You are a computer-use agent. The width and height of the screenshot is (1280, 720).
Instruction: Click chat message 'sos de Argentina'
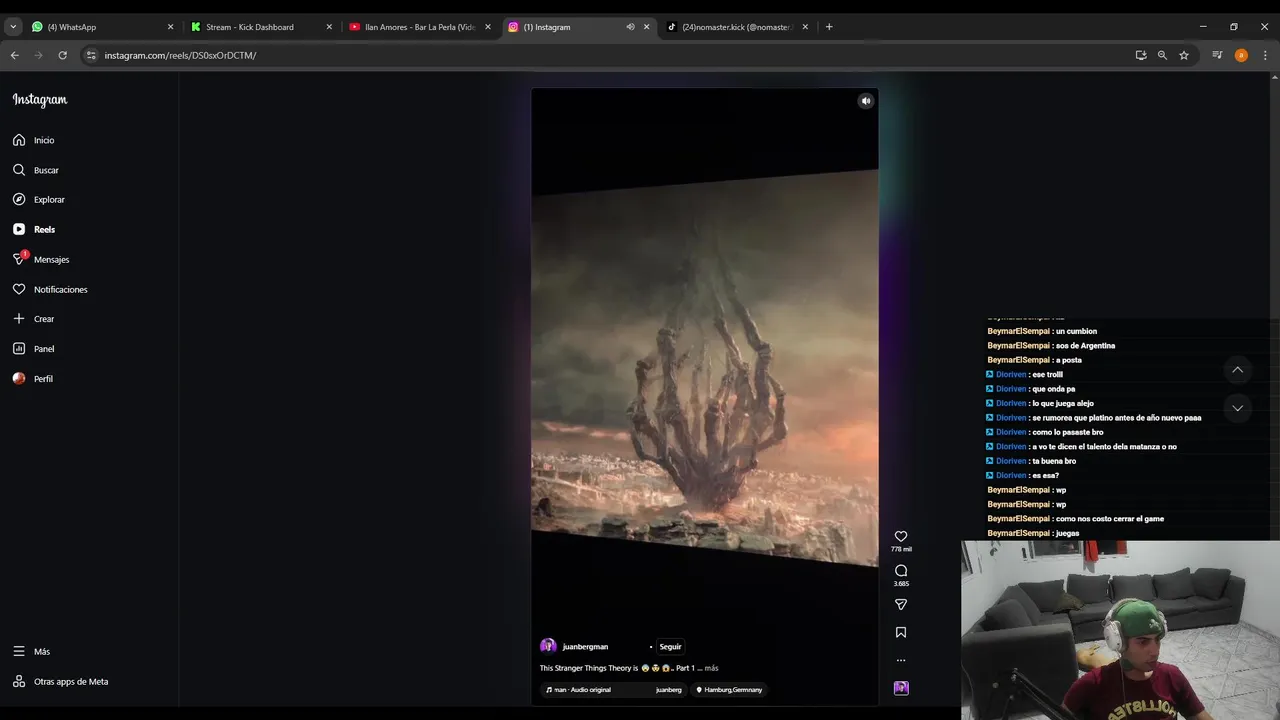click(1085, 346)
